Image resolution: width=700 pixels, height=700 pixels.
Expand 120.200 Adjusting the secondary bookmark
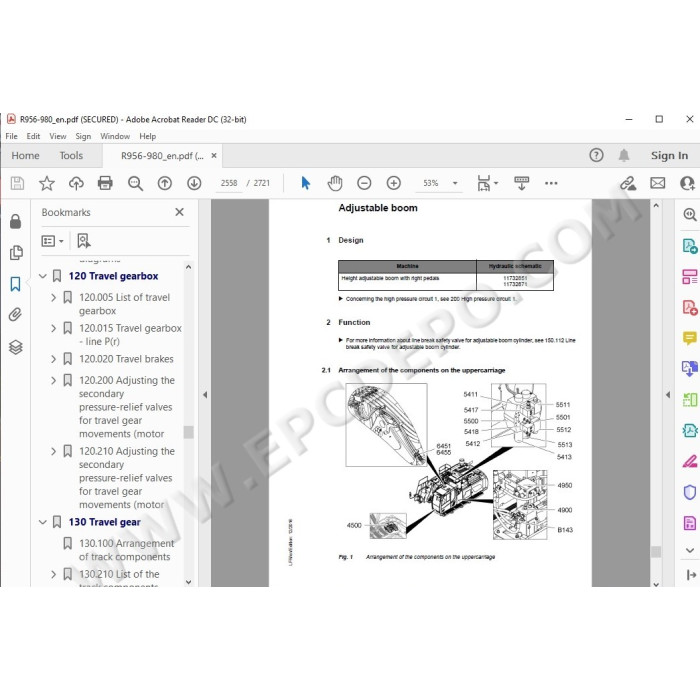tap(54, 381)
